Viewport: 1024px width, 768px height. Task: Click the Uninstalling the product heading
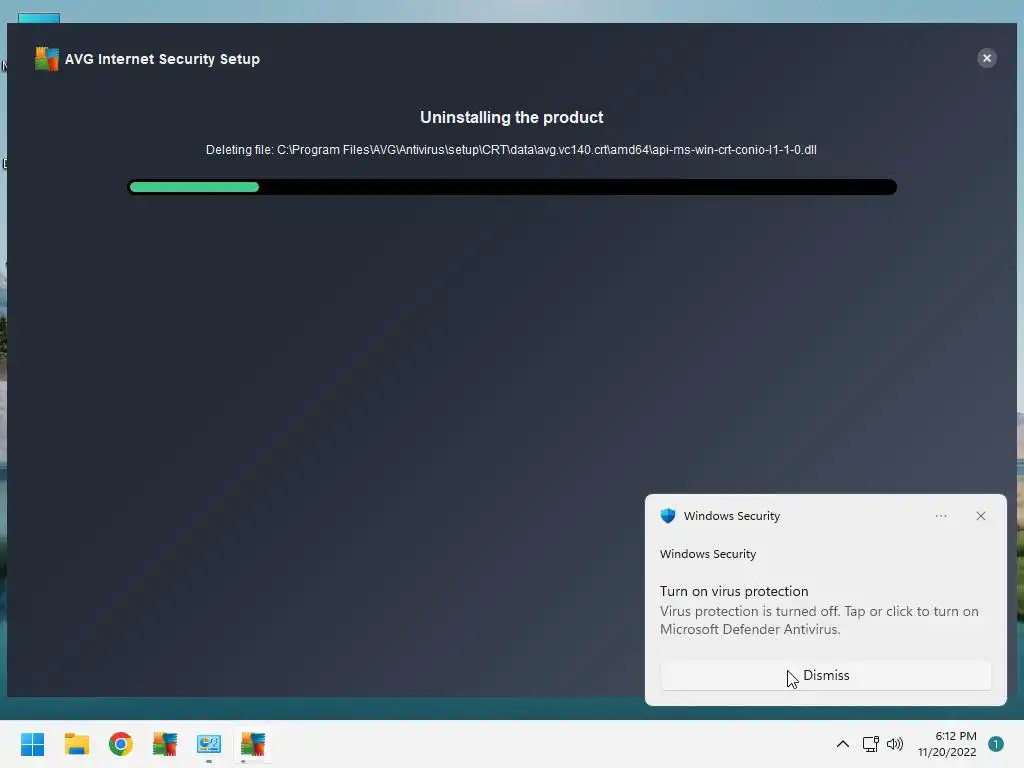[511, 118]
